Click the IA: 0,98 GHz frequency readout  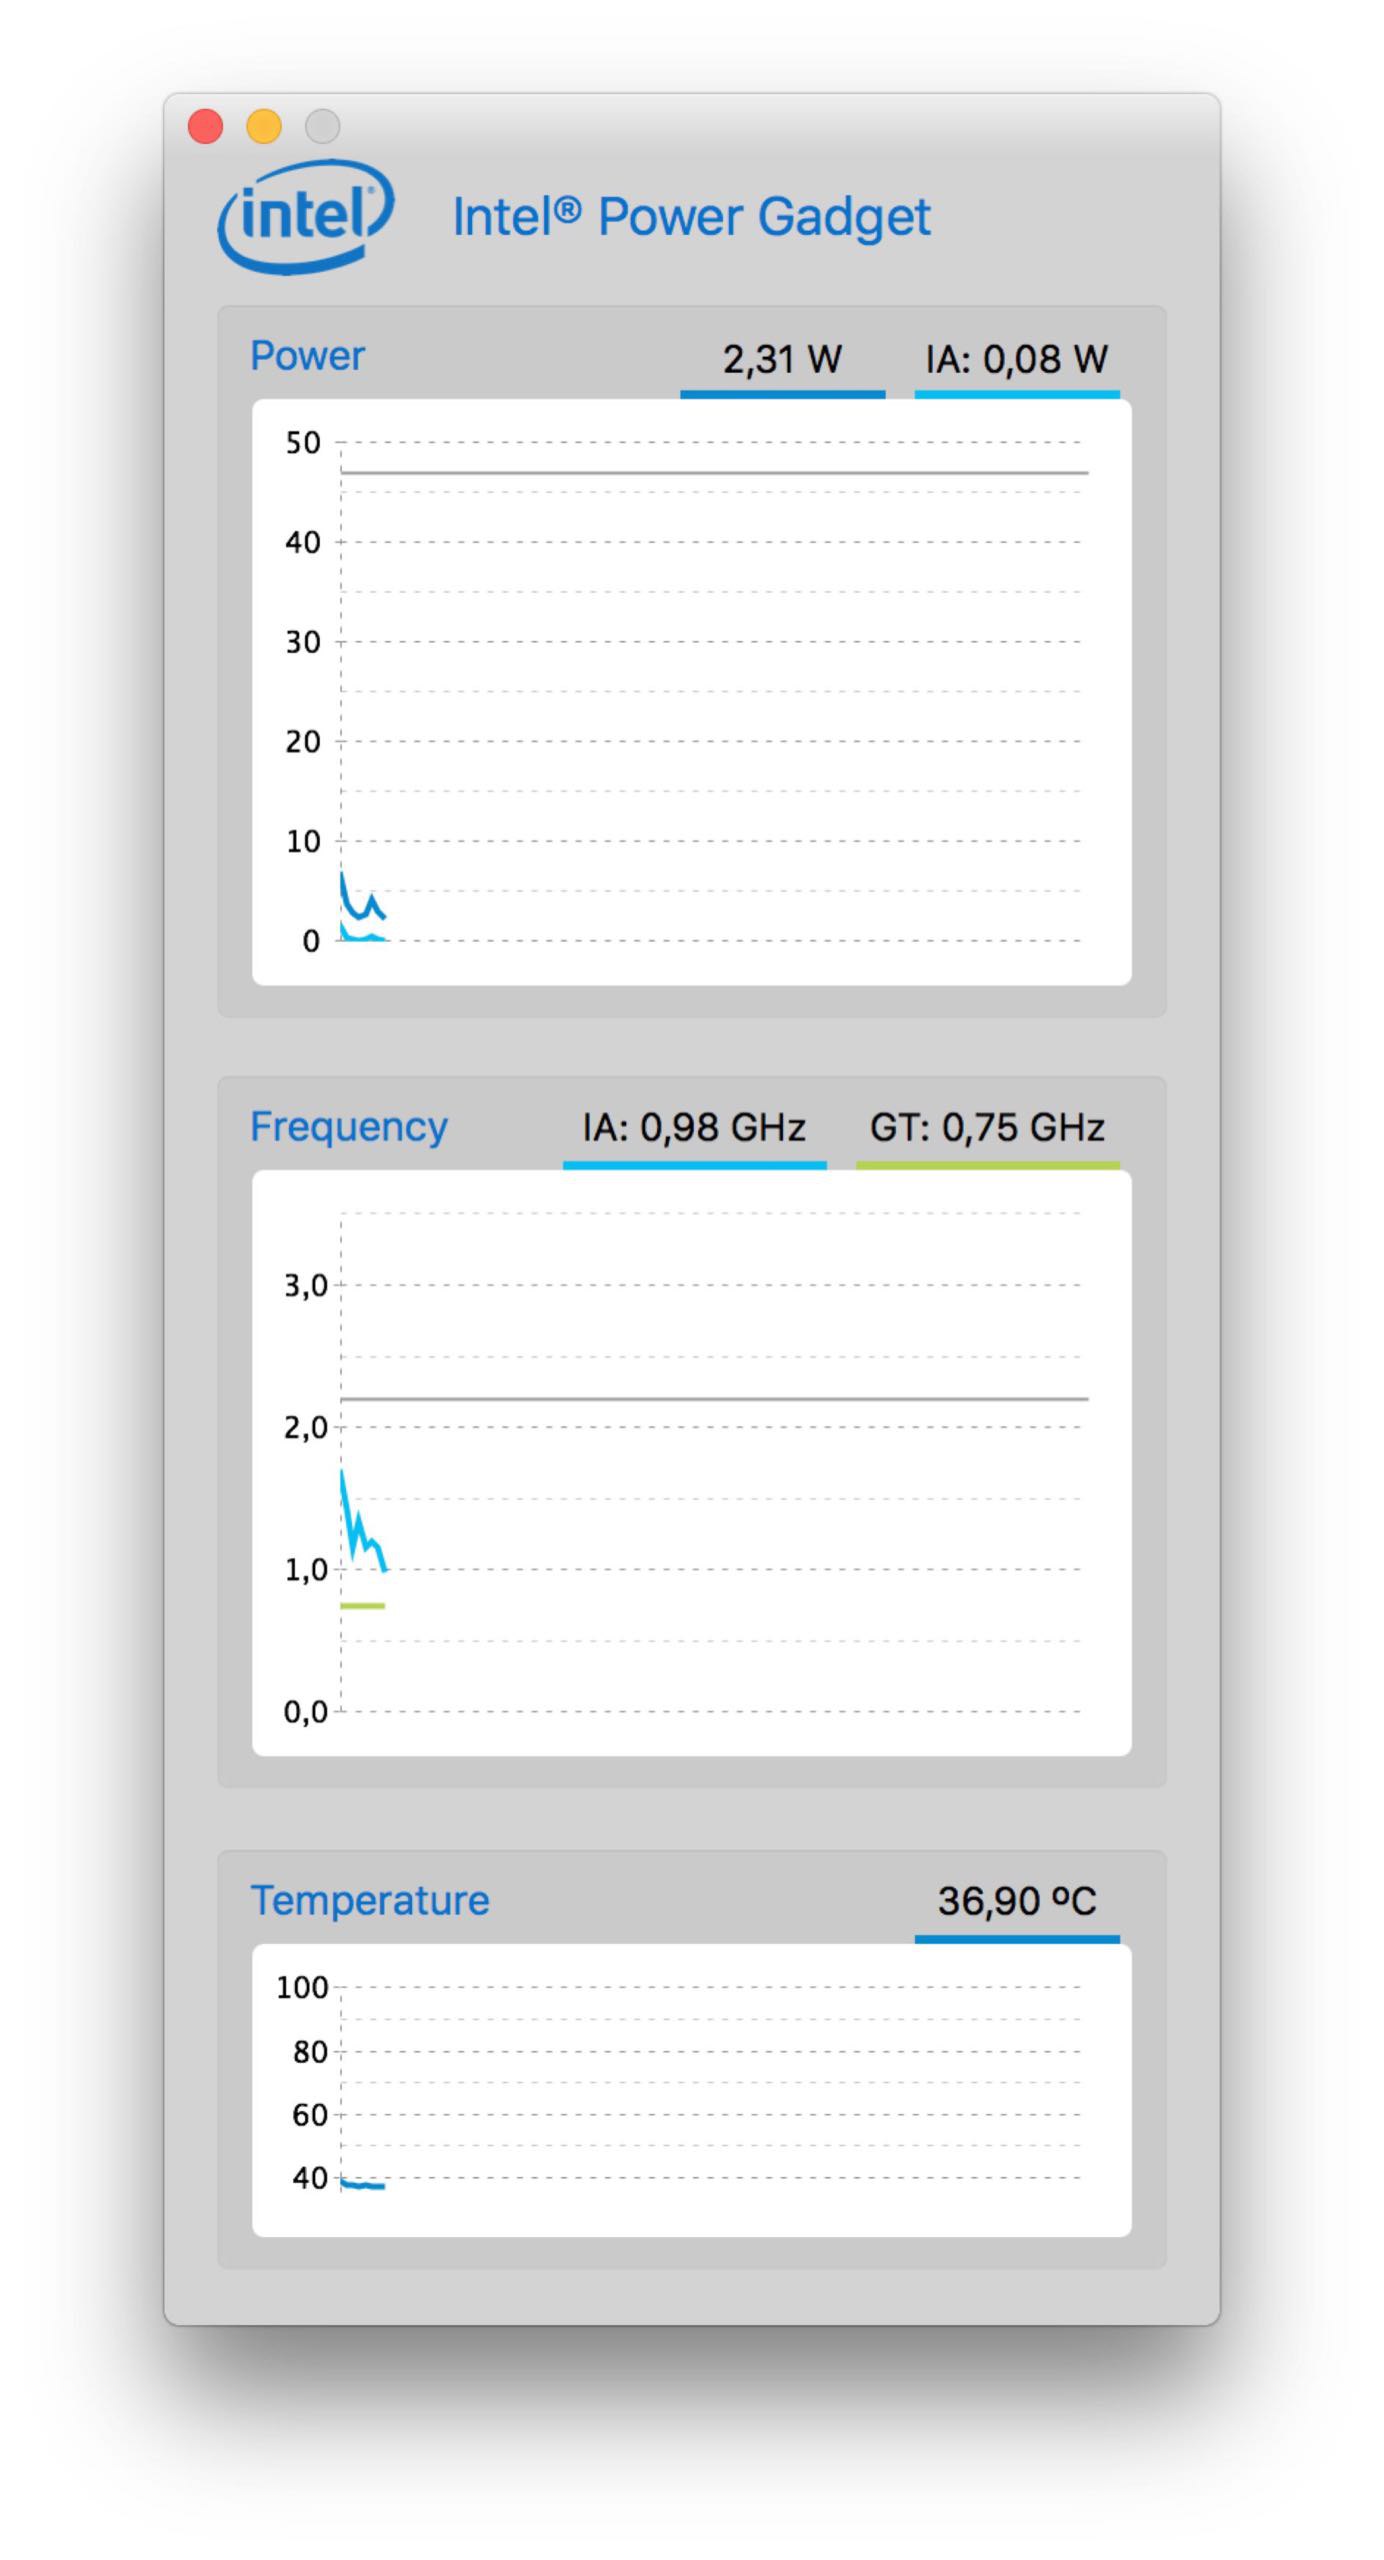click(694, 1127)
